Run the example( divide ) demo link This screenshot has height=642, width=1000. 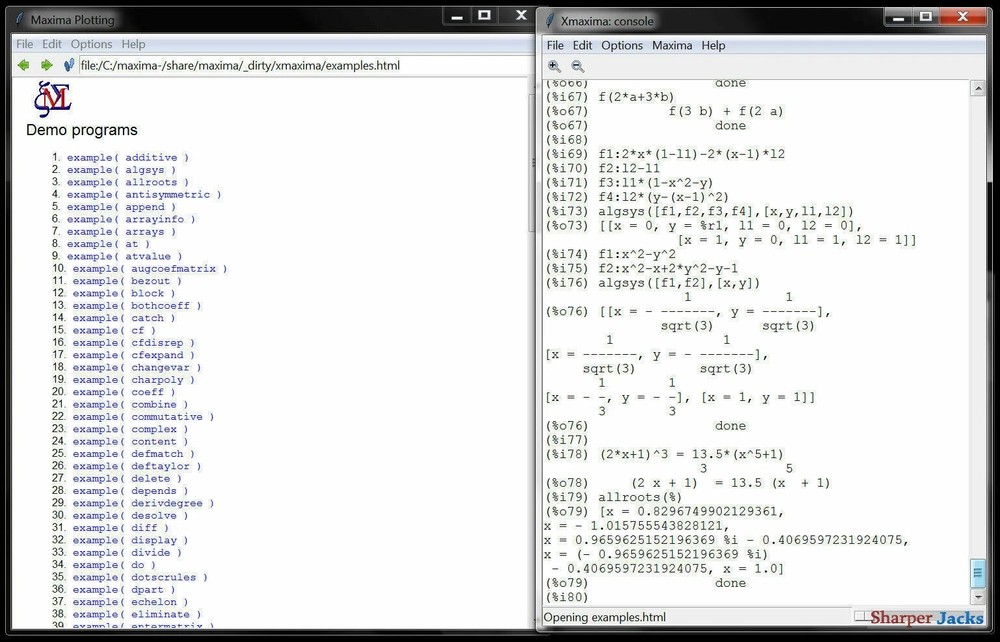(x=127, y=552)
